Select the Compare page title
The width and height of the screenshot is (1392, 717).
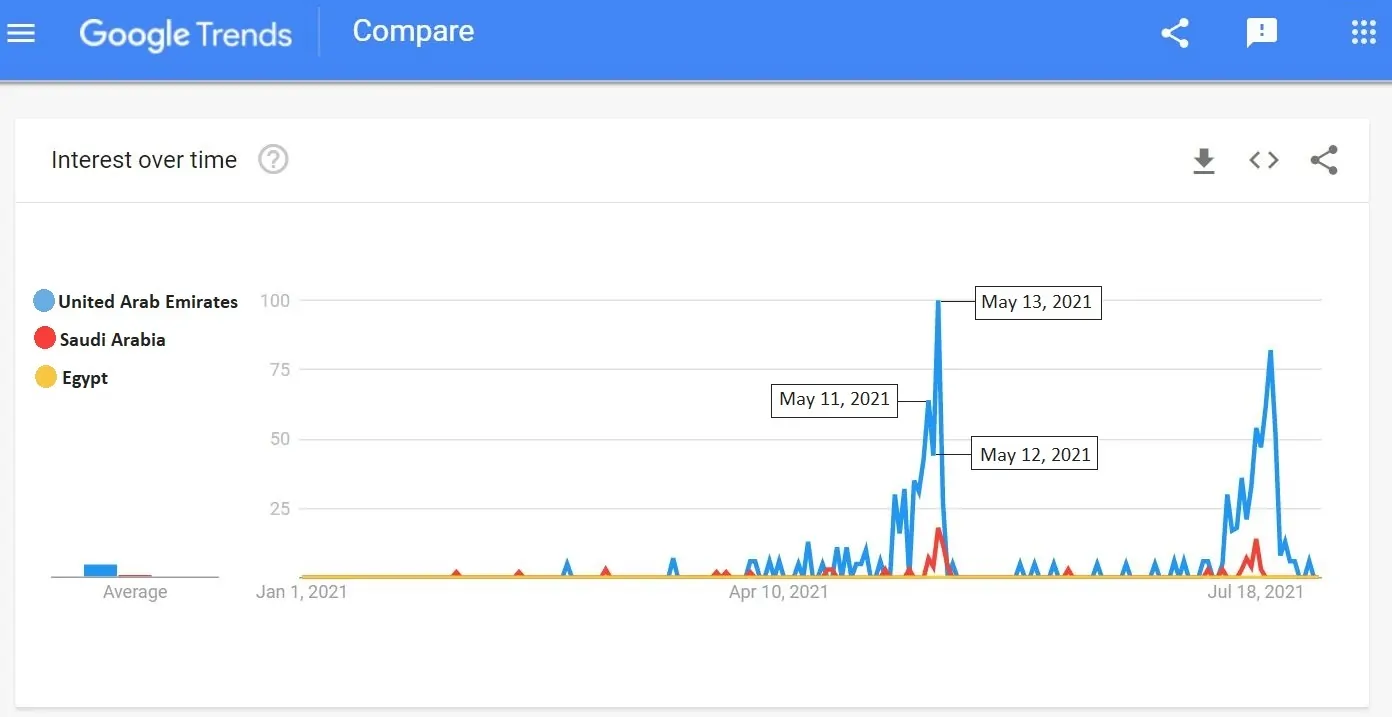(x=412, y=31)
